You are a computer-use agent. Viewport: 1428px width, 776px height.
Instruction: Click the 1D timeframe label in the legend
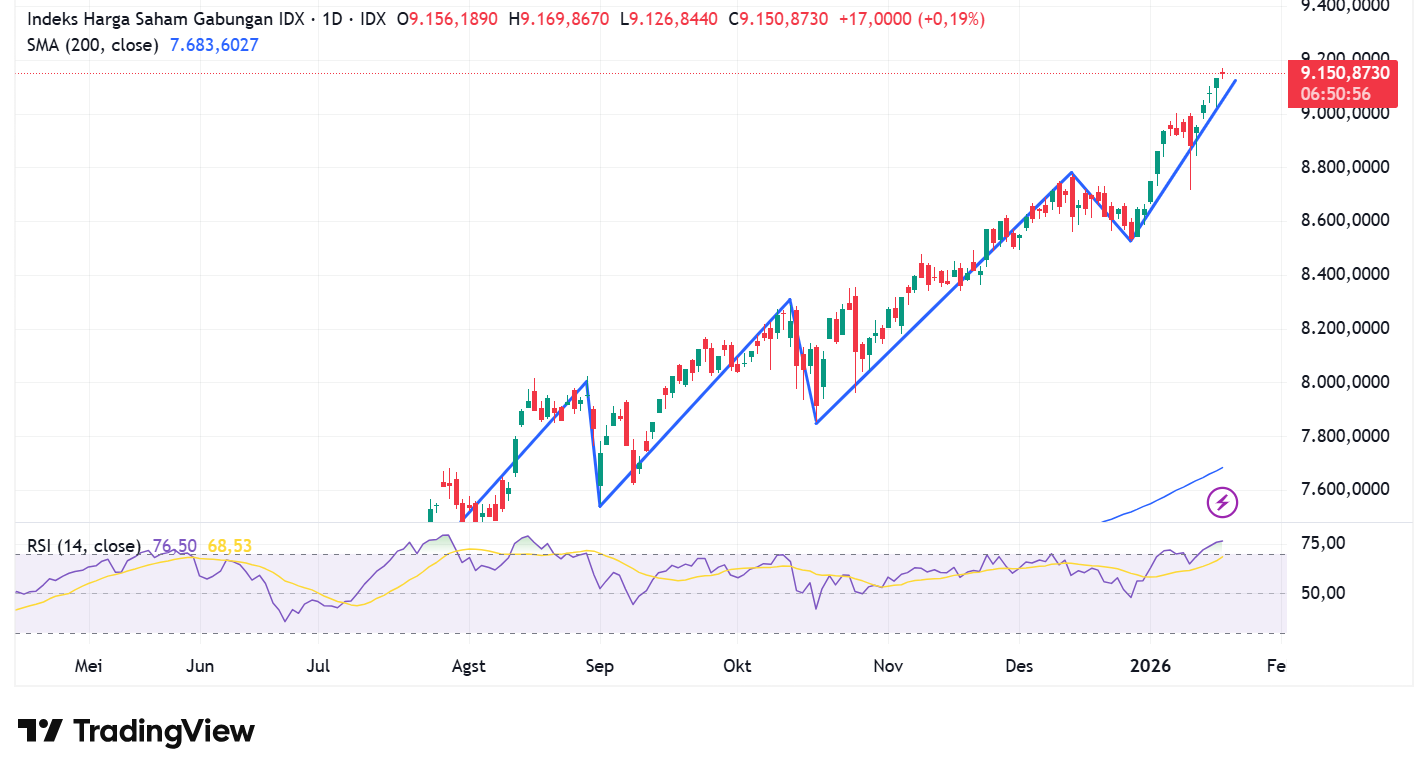333,18
